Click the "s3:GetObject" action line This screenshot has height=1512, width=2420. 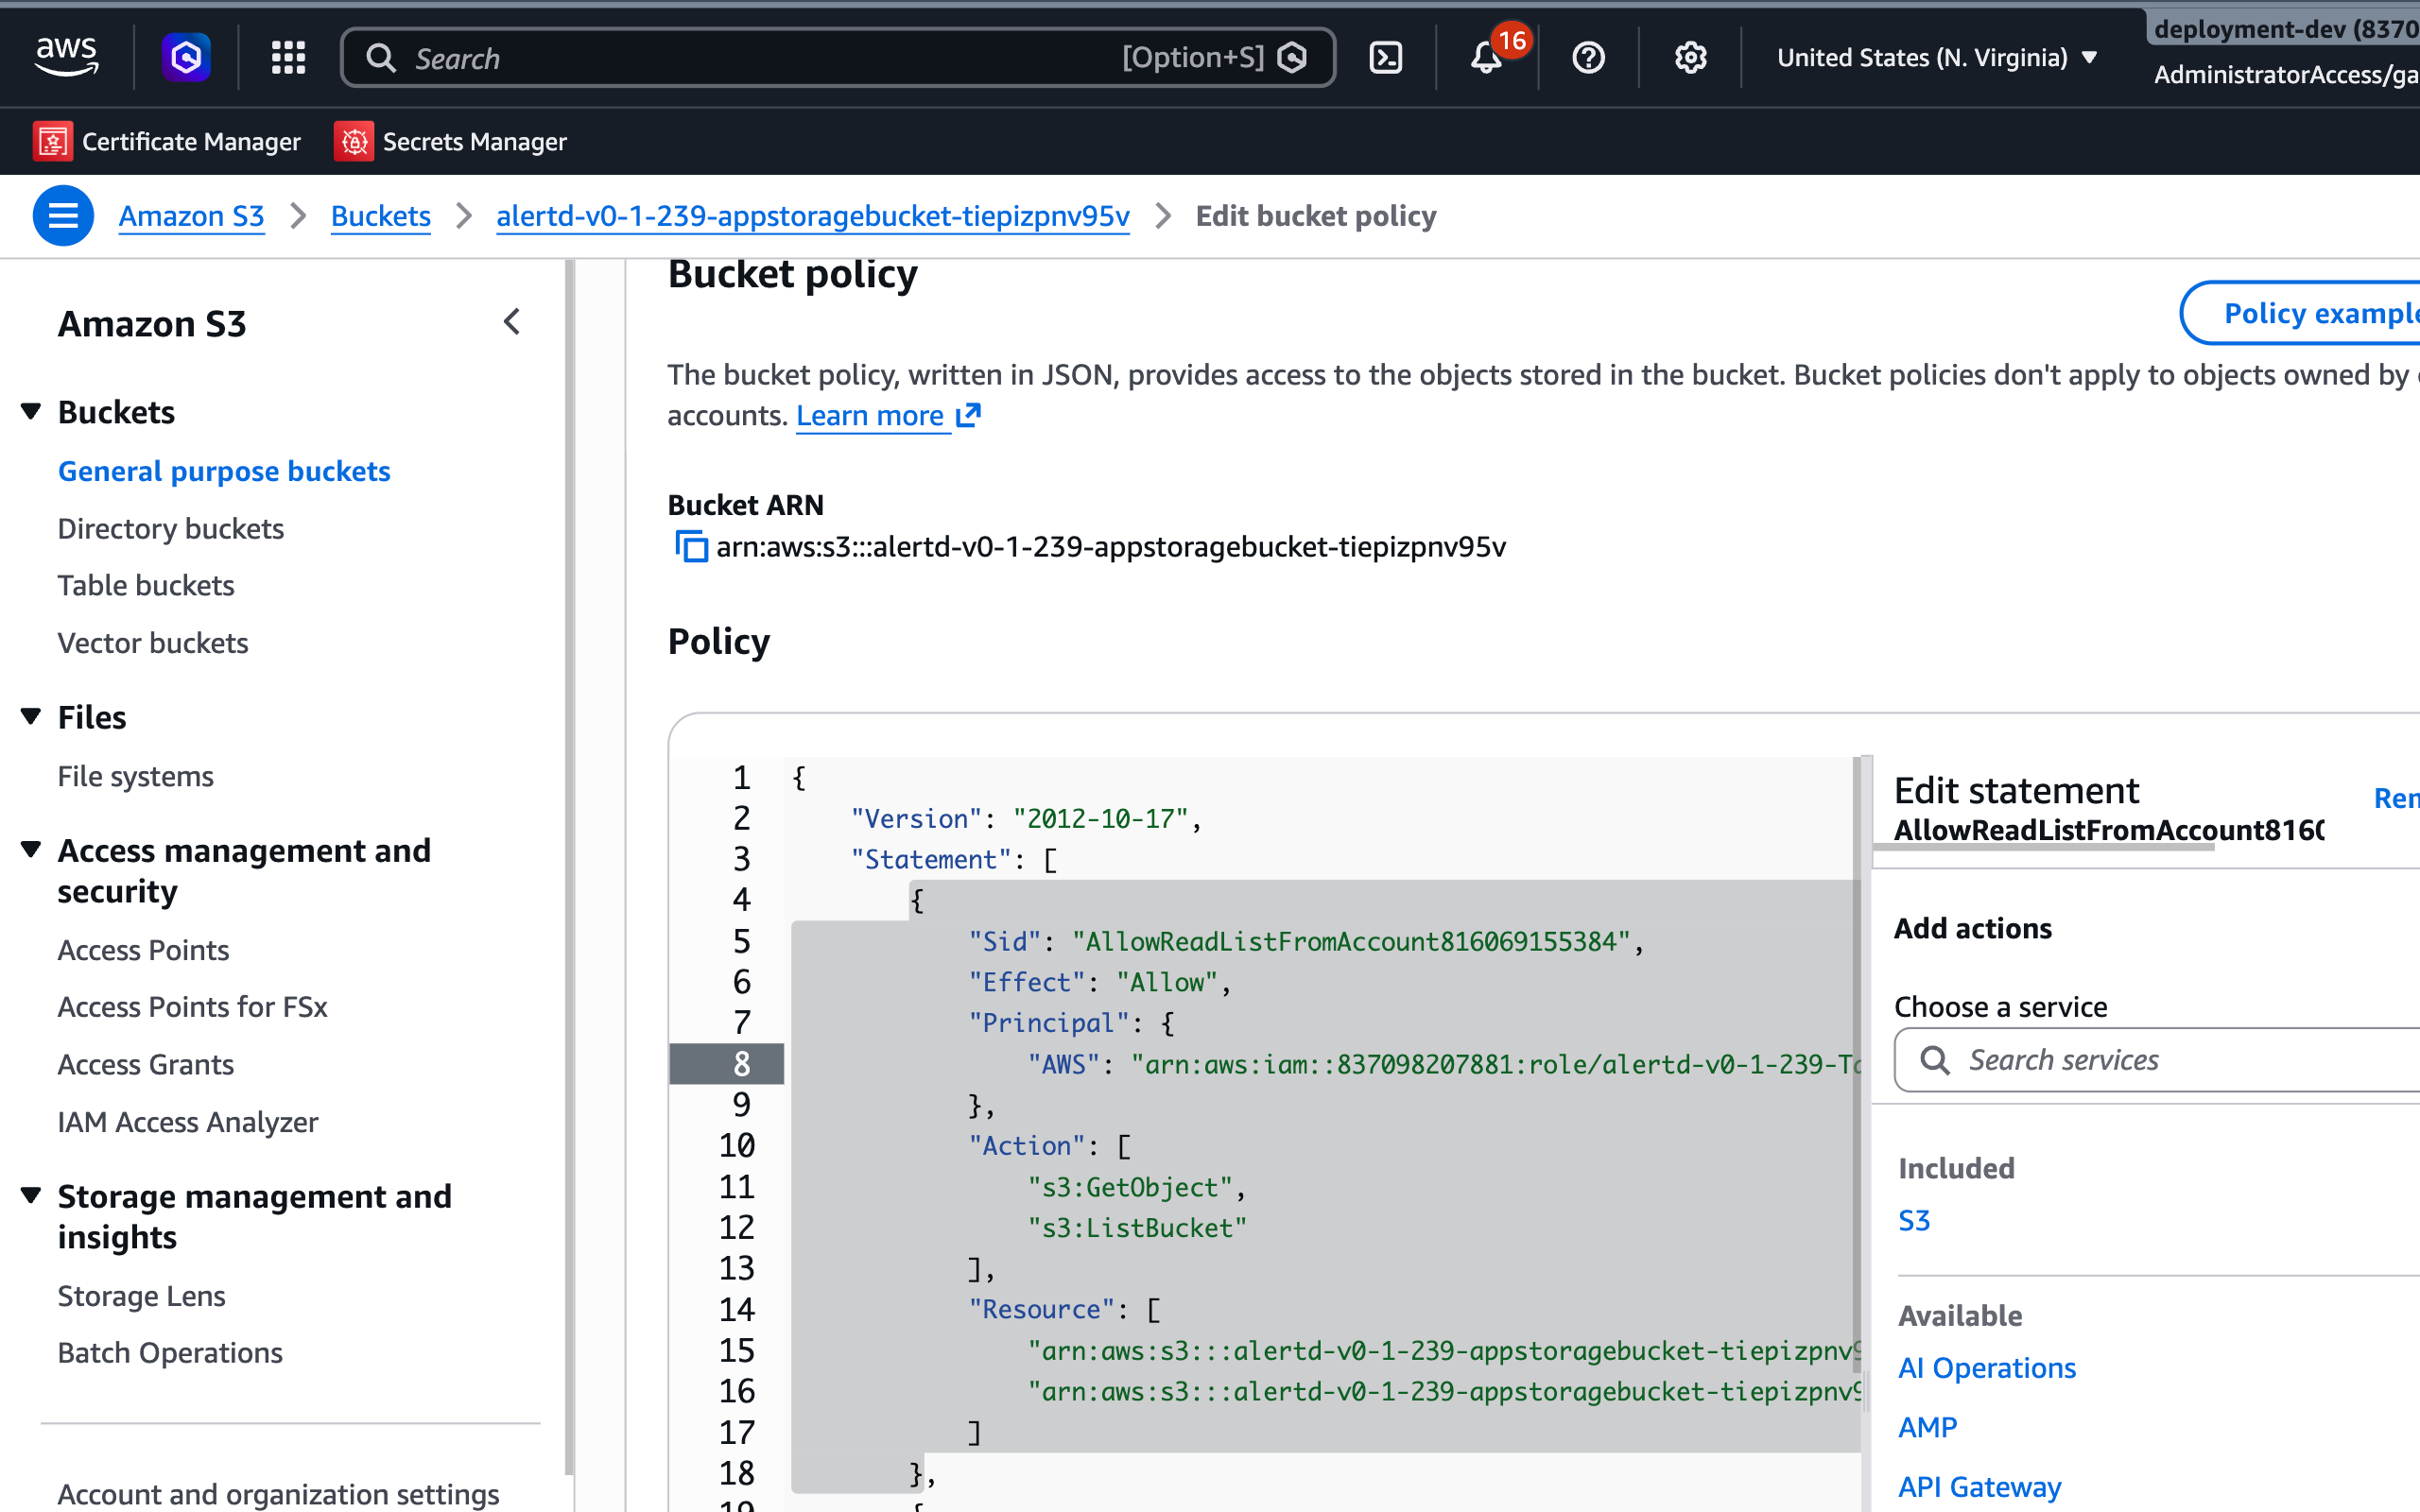pyautogui.click(x=1137, y=1187)
